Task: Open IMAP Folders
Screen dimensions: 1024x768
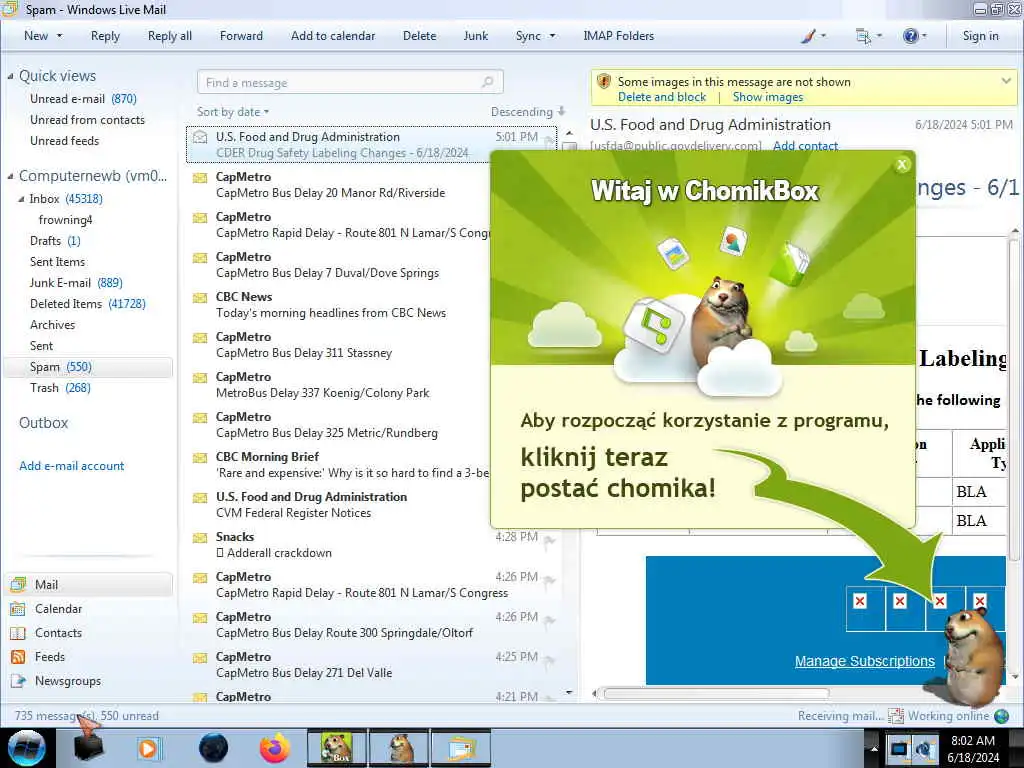Action: (x=618, y=36)
